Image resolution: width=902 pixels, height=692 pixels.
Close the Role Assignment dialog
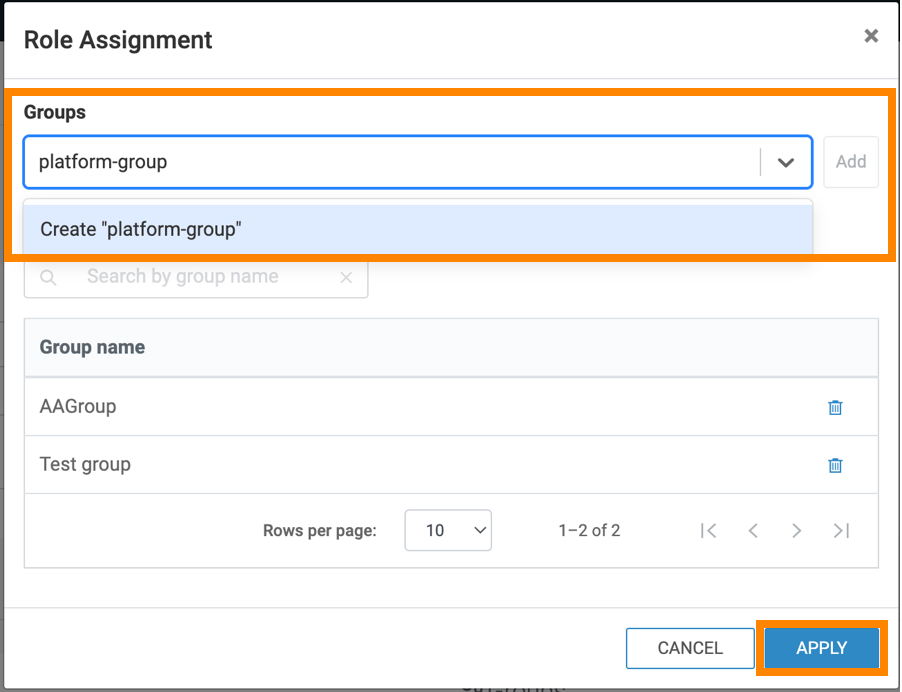[871, 36]
